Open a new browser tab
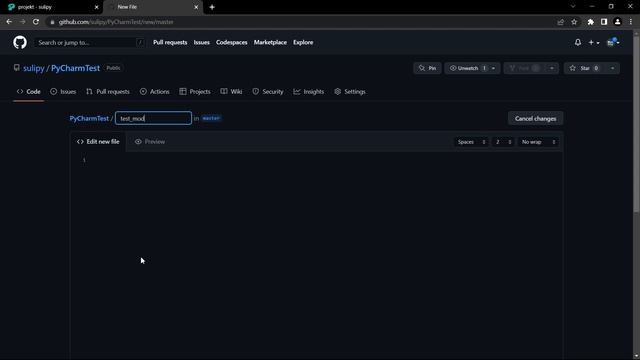Image resolution: width=640 pixels, height=360 pixels. [212, 7]
